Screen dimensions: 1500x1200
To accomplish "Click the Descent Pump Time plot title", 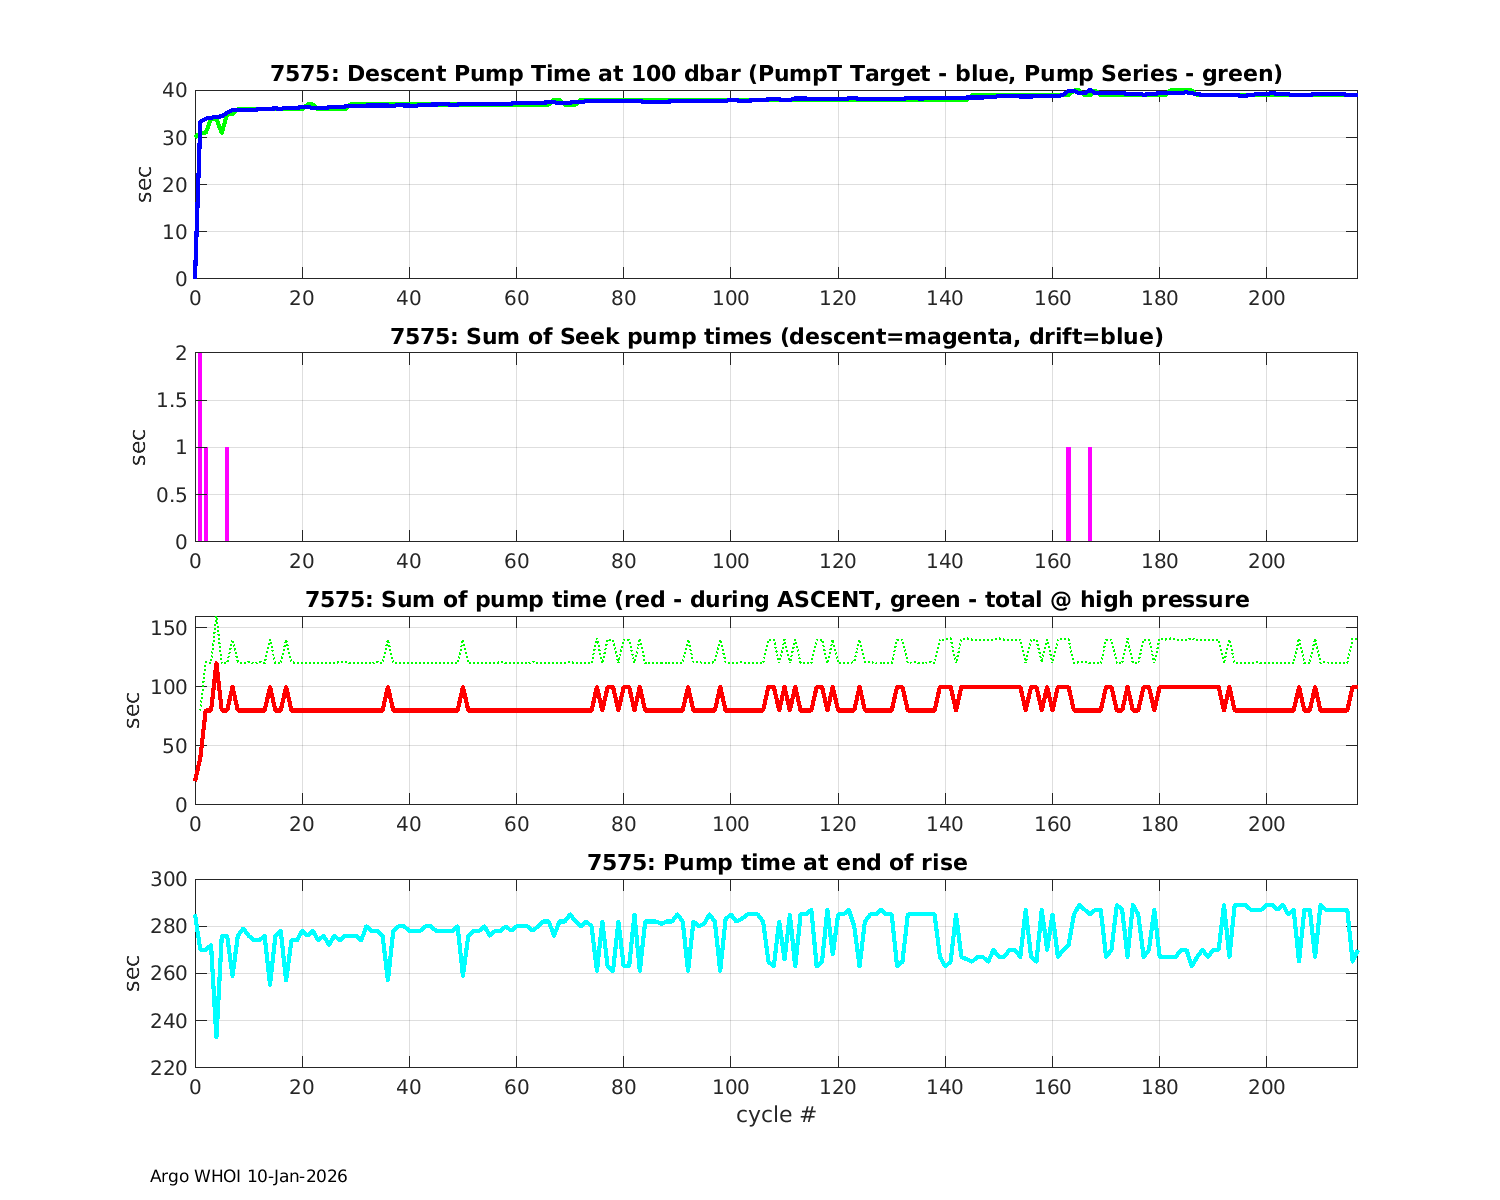I will [x=776, y=74].
